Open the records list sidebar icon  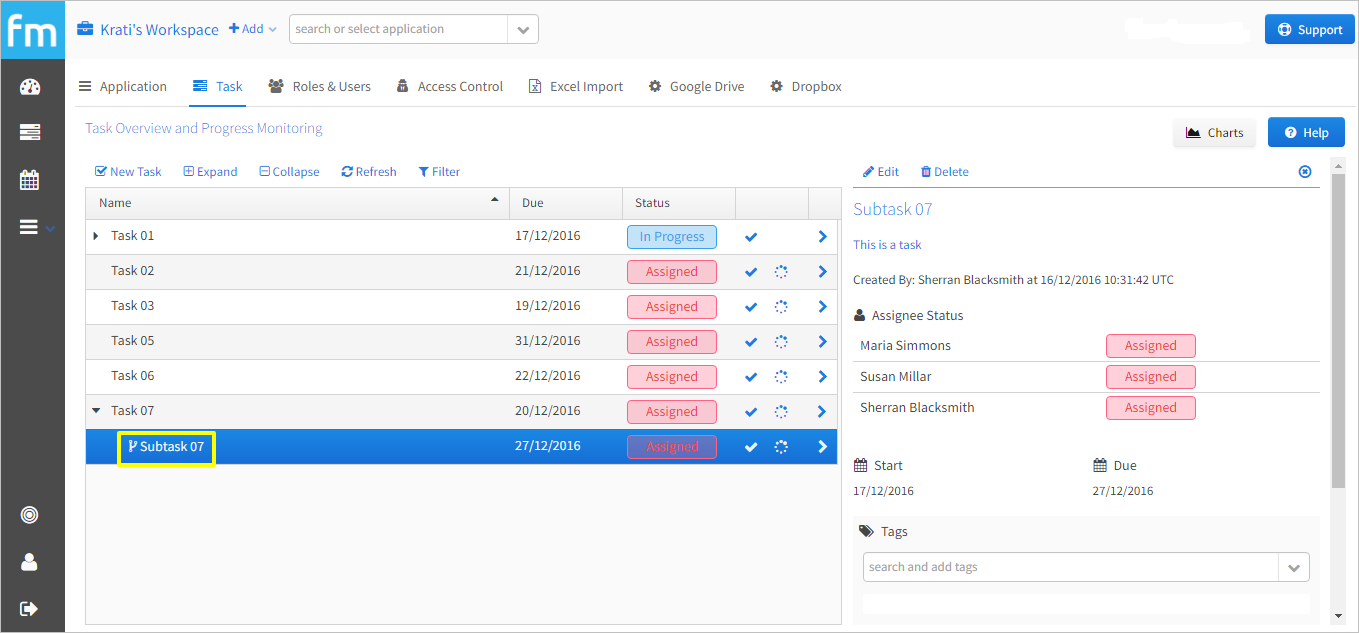pos(30,132)
